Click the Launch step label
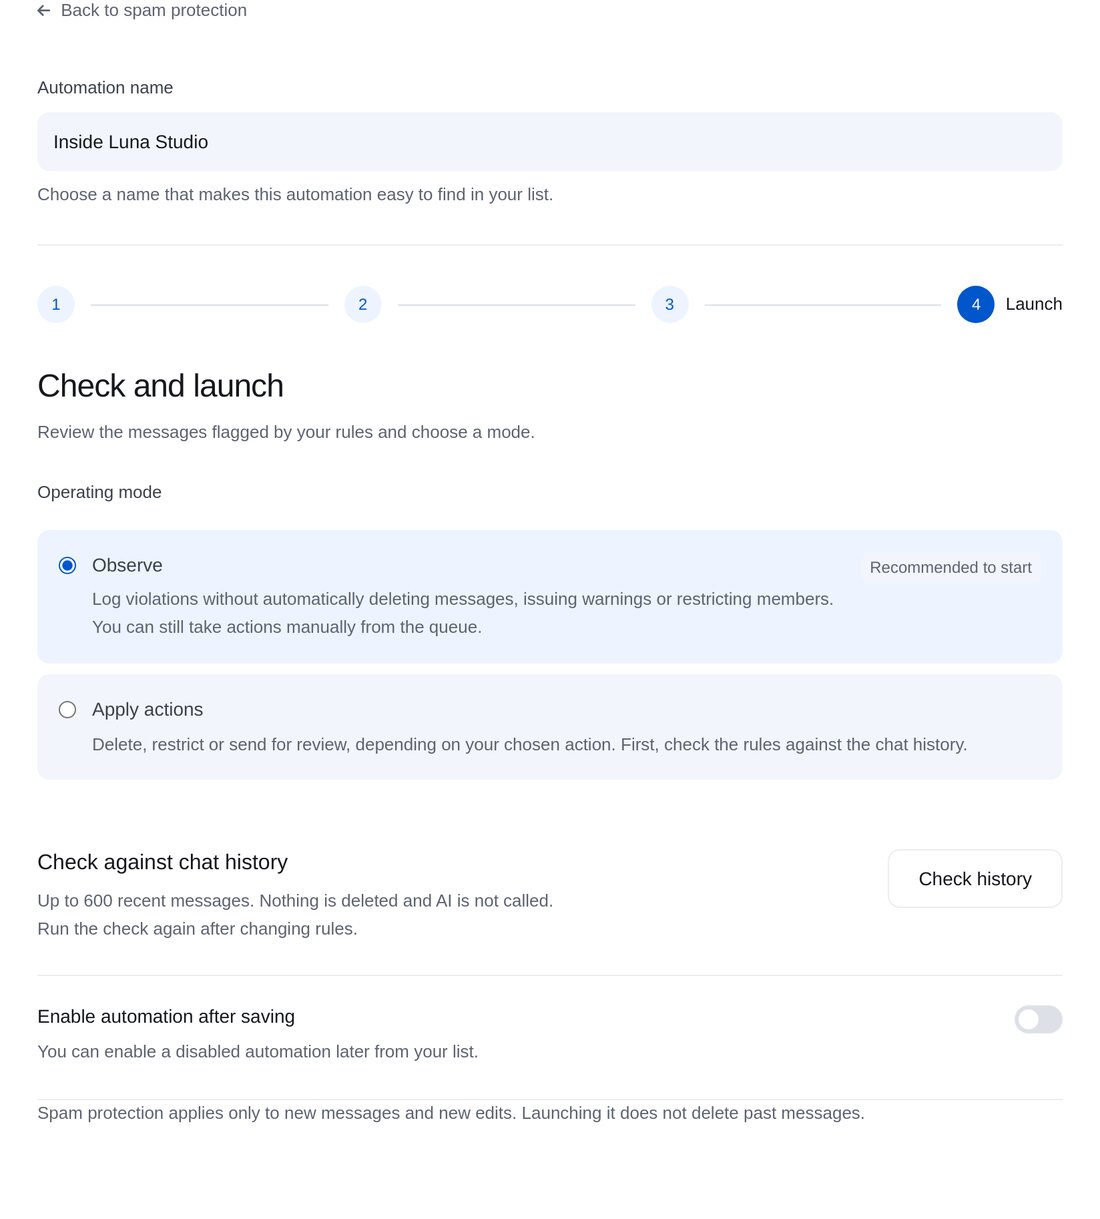Image resolution: width=1100 pixels, height=1219 pixels. (1034, 304)
